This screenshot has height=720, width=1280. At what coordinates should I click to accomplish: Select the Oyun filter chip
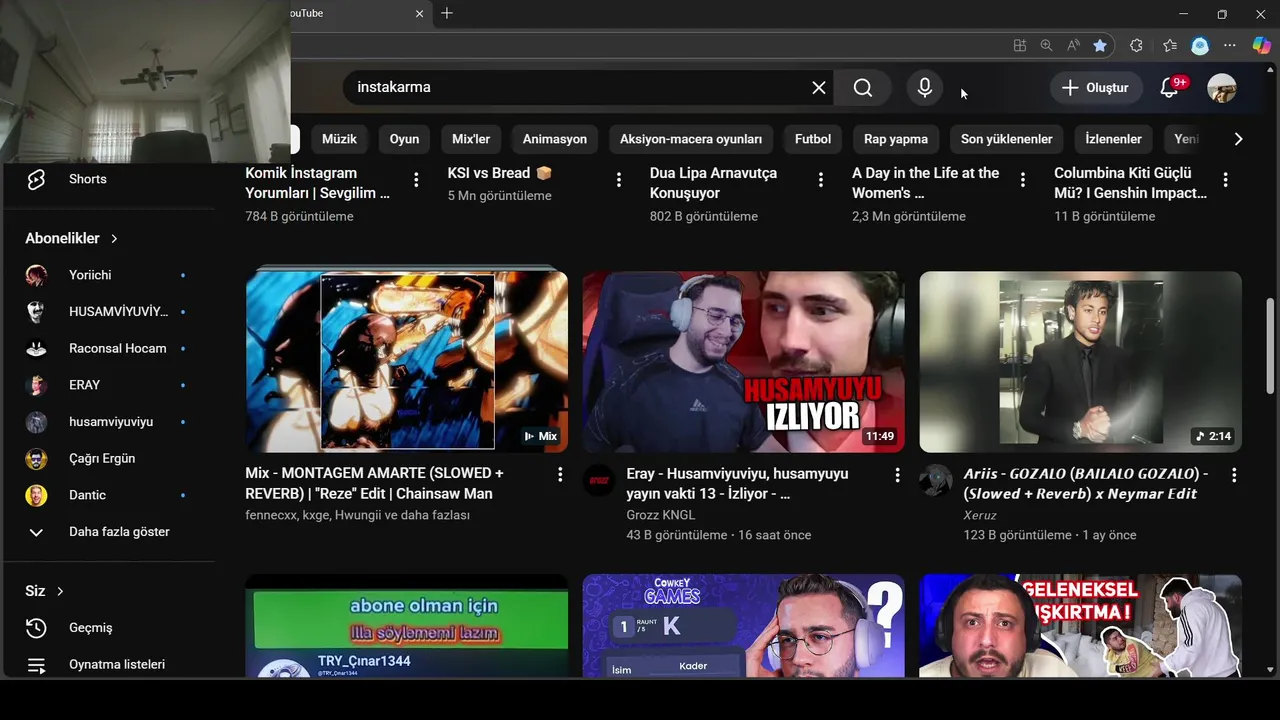pos(404,139)
